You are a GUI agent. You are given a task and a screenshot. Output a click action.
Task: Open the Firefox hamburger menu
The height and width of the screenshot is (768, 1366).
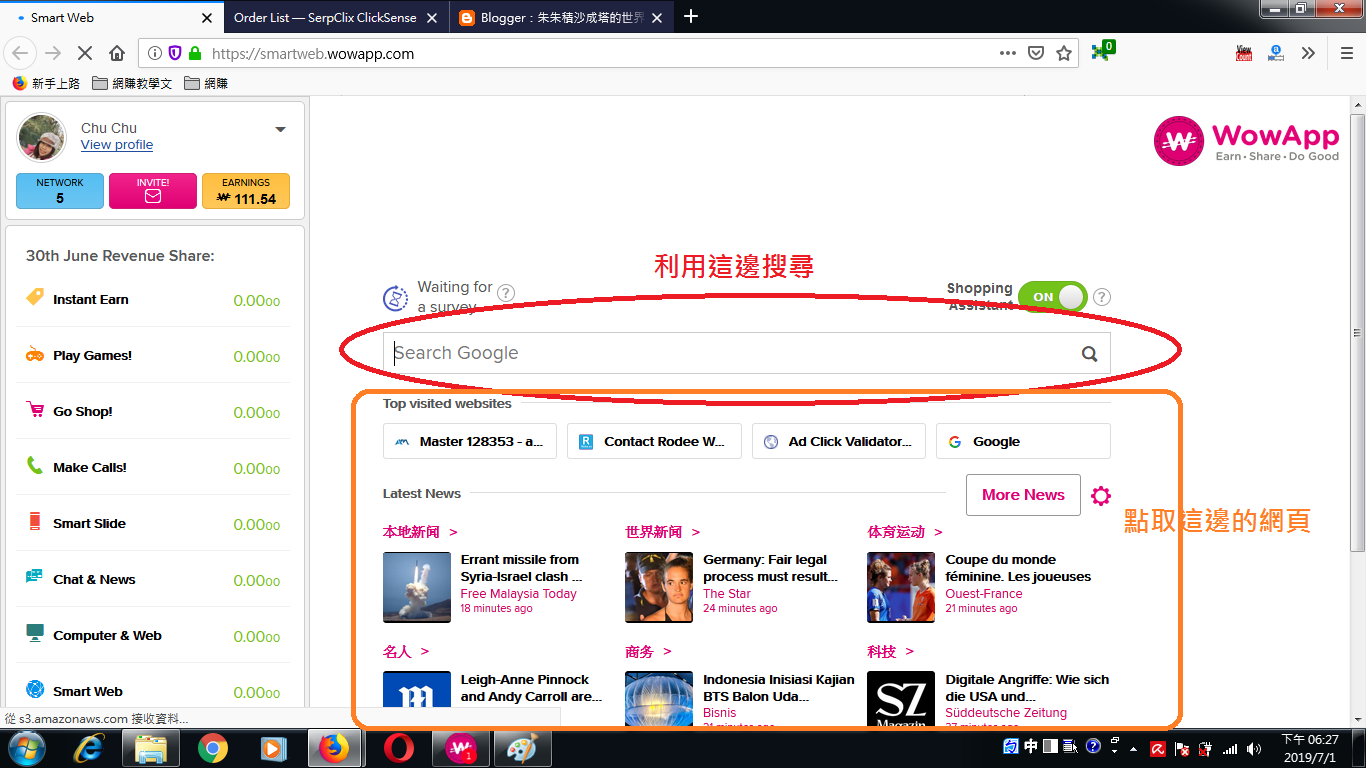[x=1346, y=54]
